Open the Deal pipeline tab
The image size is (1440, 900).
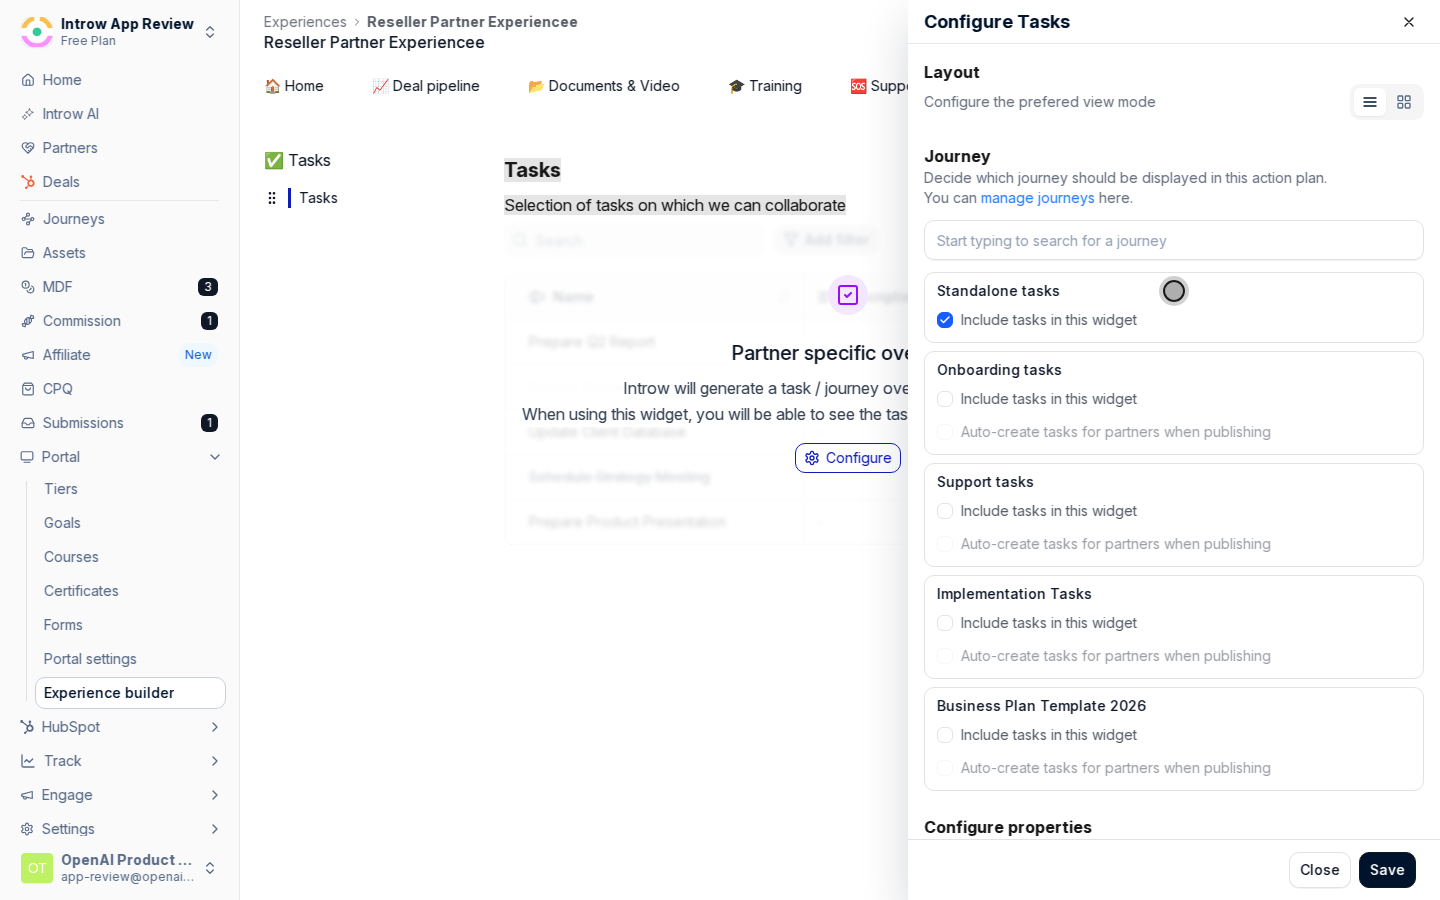(426, 86)
